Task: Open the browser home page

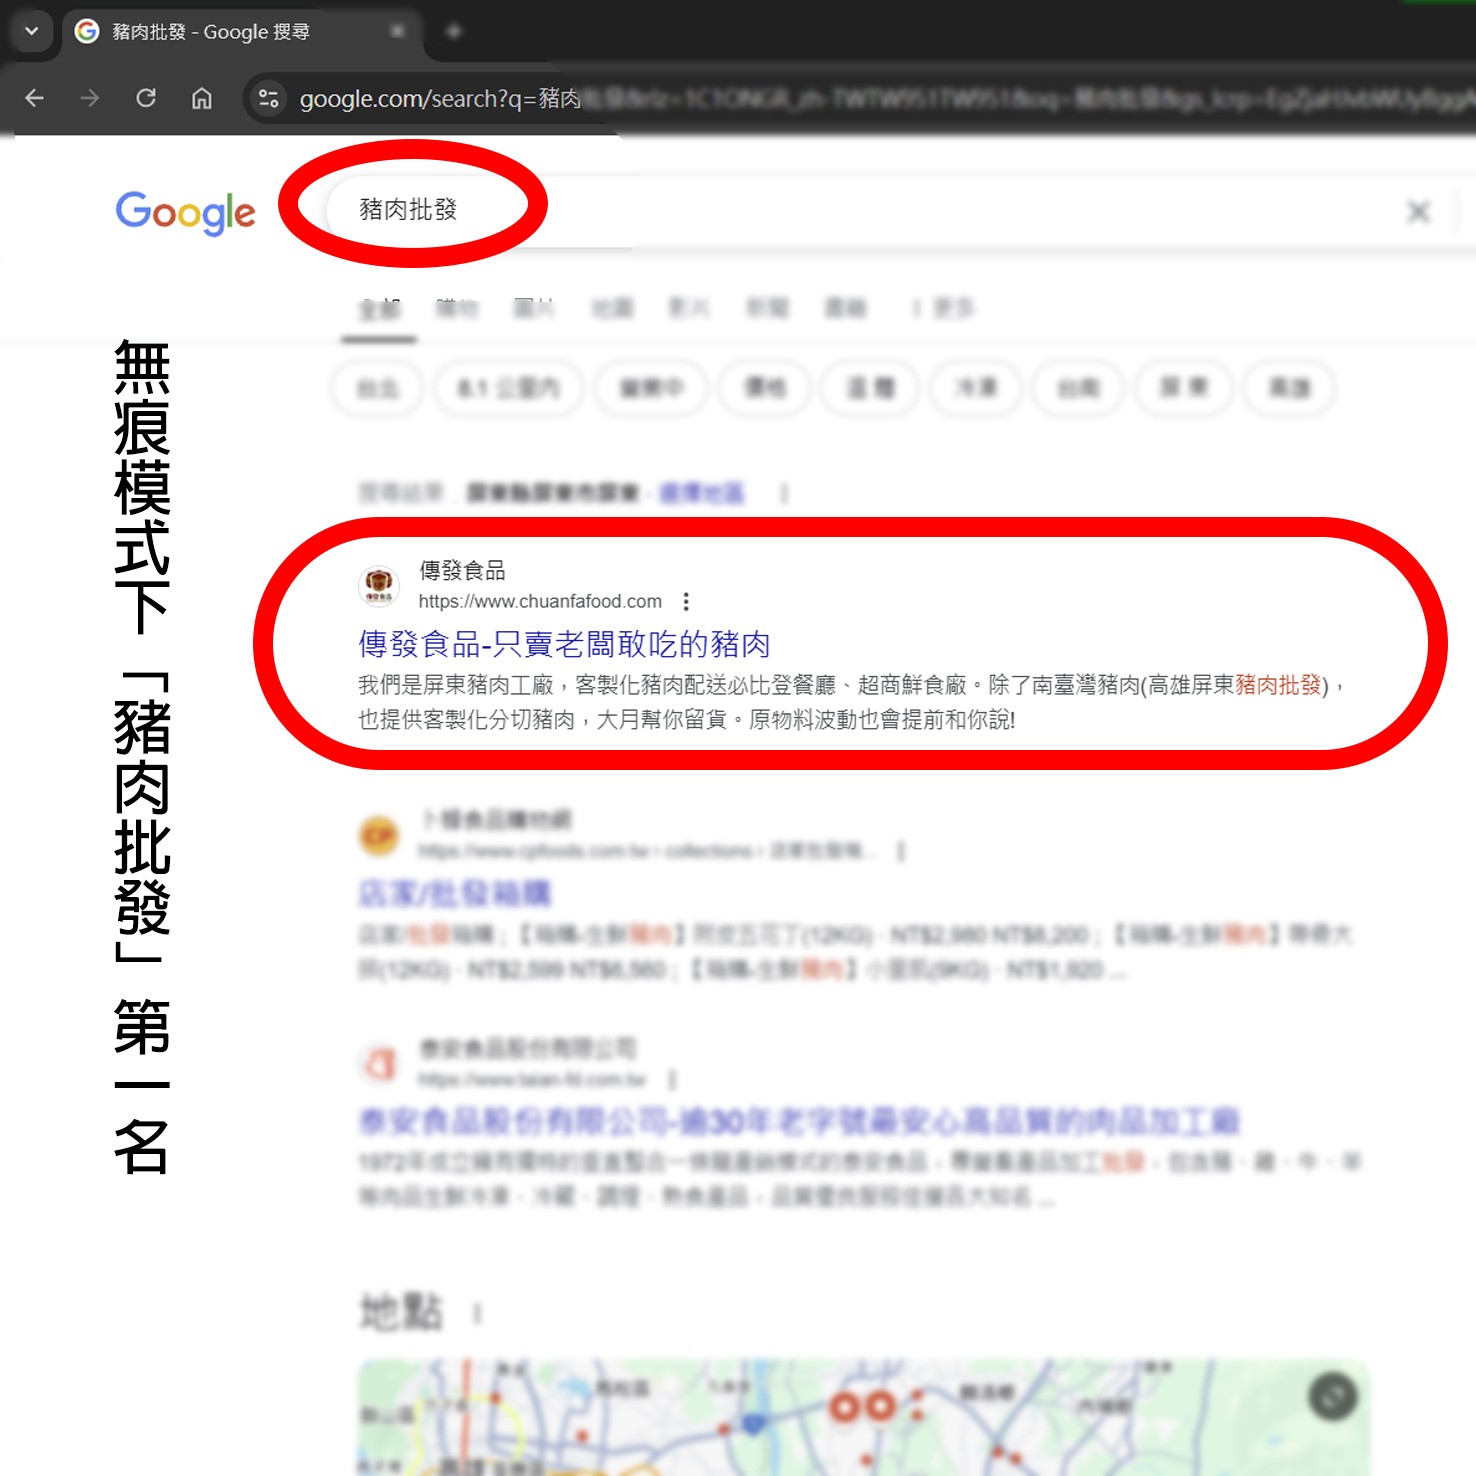Action: click(202, 98)
